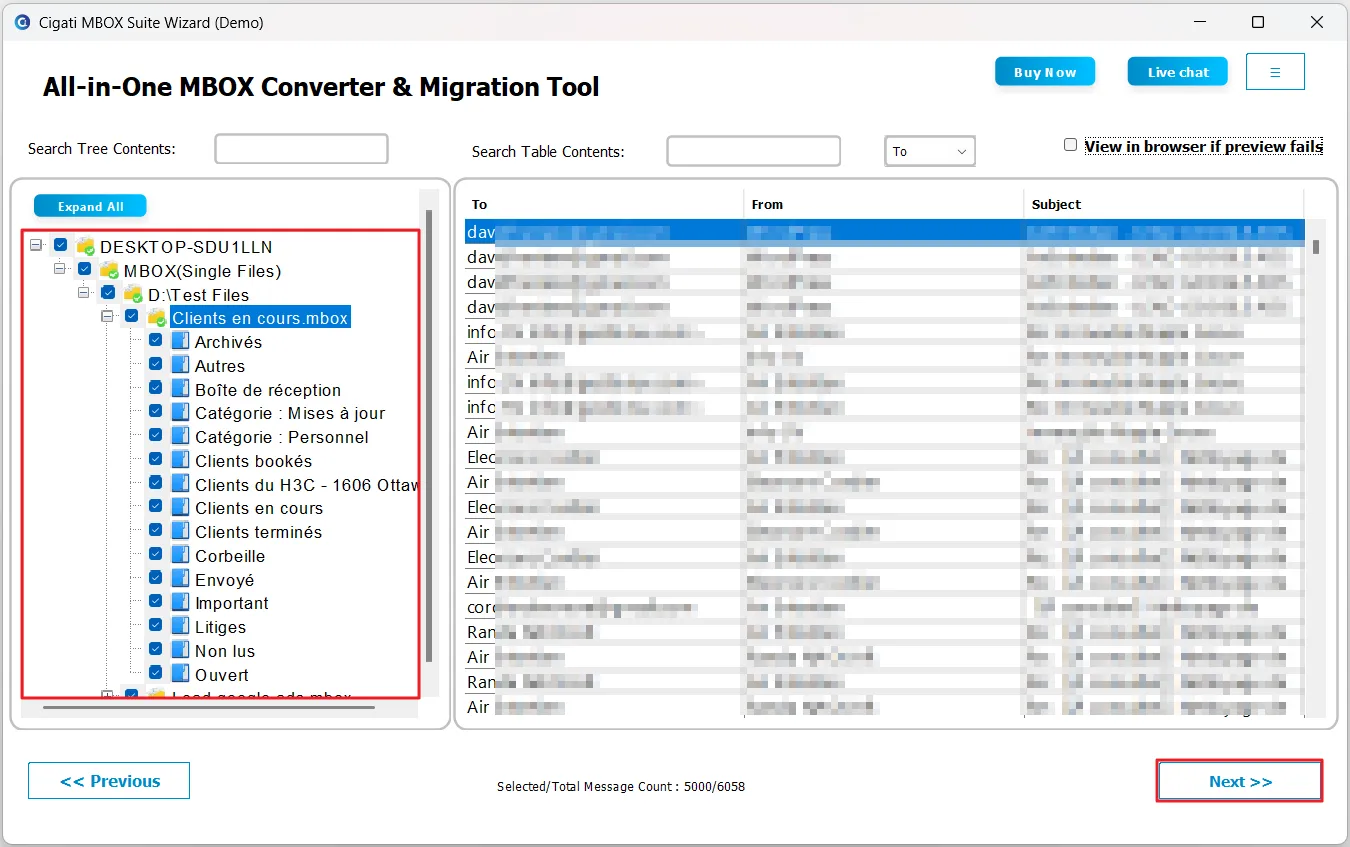Viewport: 1350px width, 847px height.
Task: Open the To search field dropdown
Action: pos(929,151)
